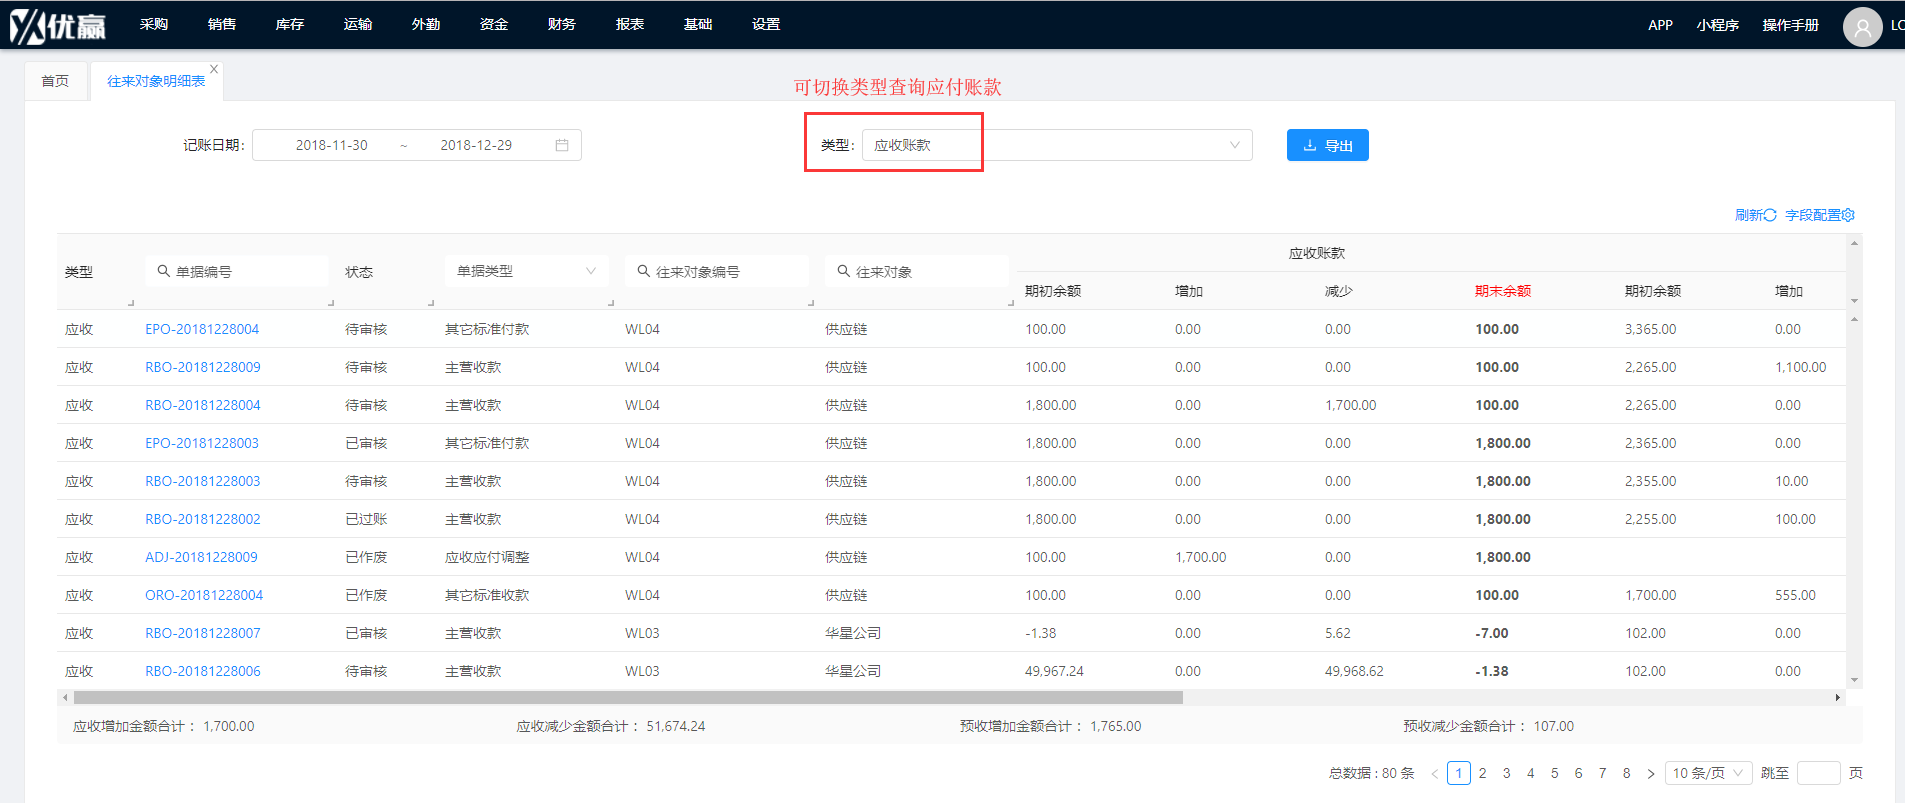The height and width of the screenshot is (803, 1905).
Task: Open document EPO-20181228004
Action: click(x=202, y=329)
